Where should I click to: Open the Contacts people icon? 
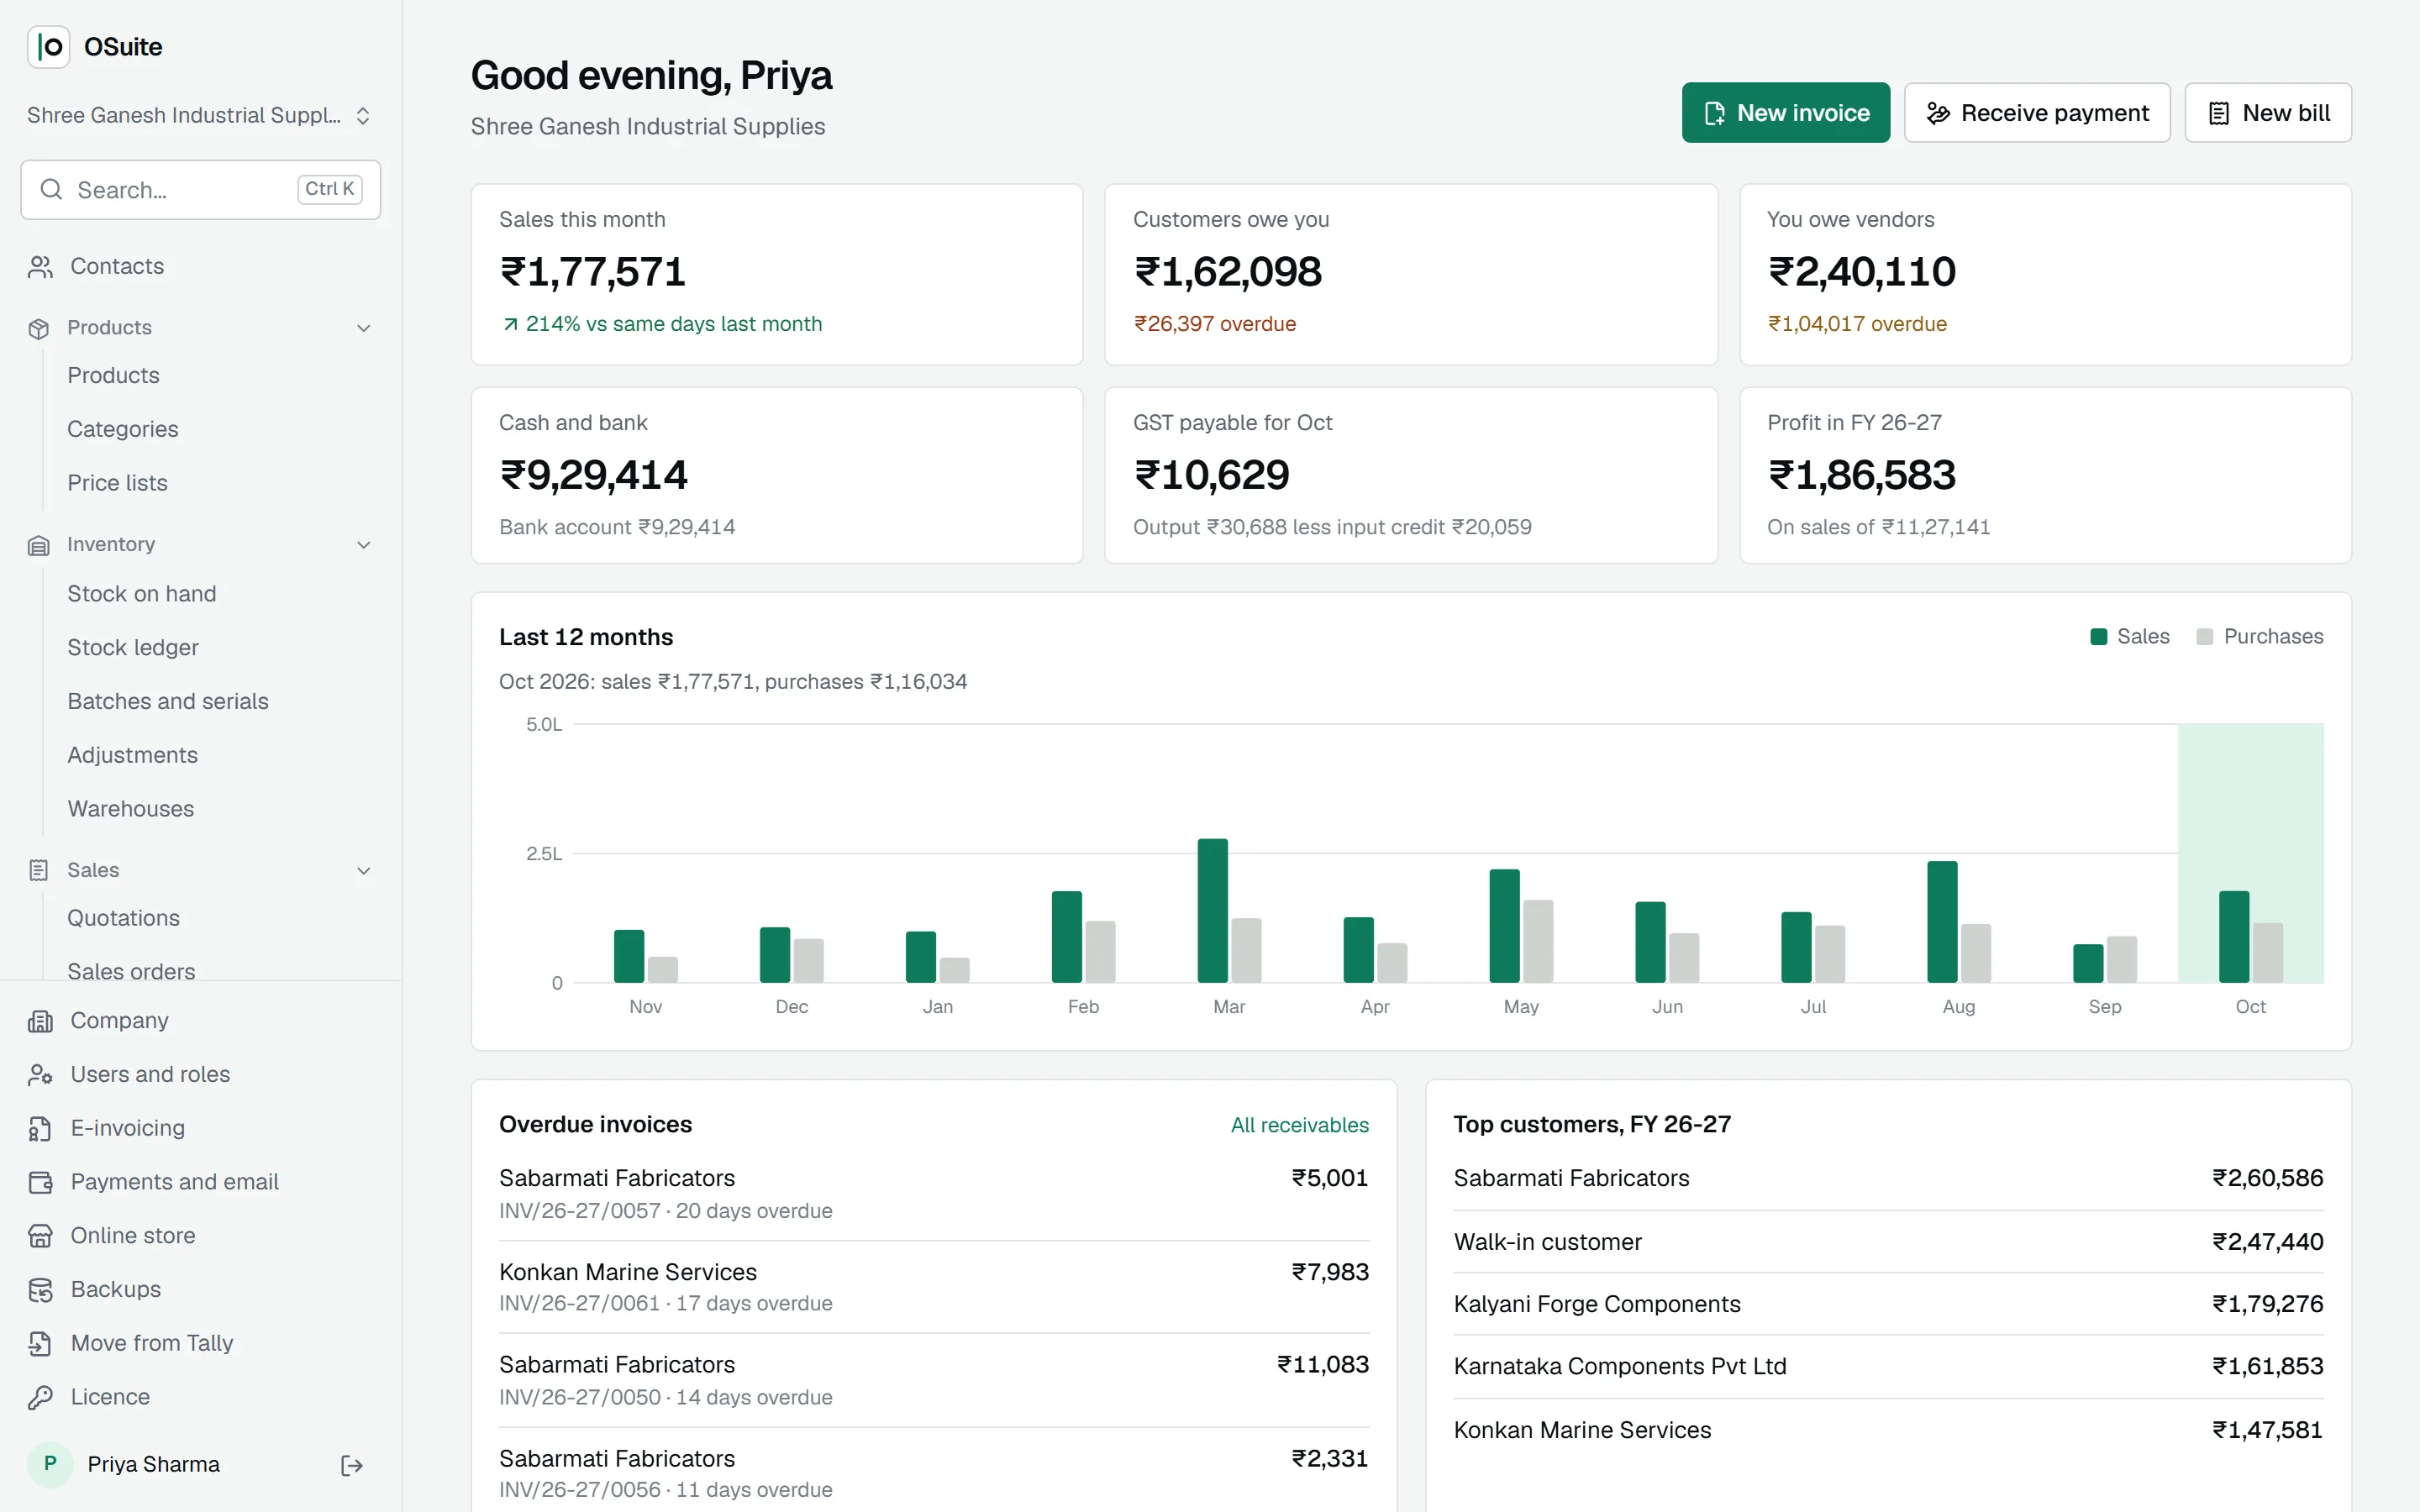click(40, 267)
